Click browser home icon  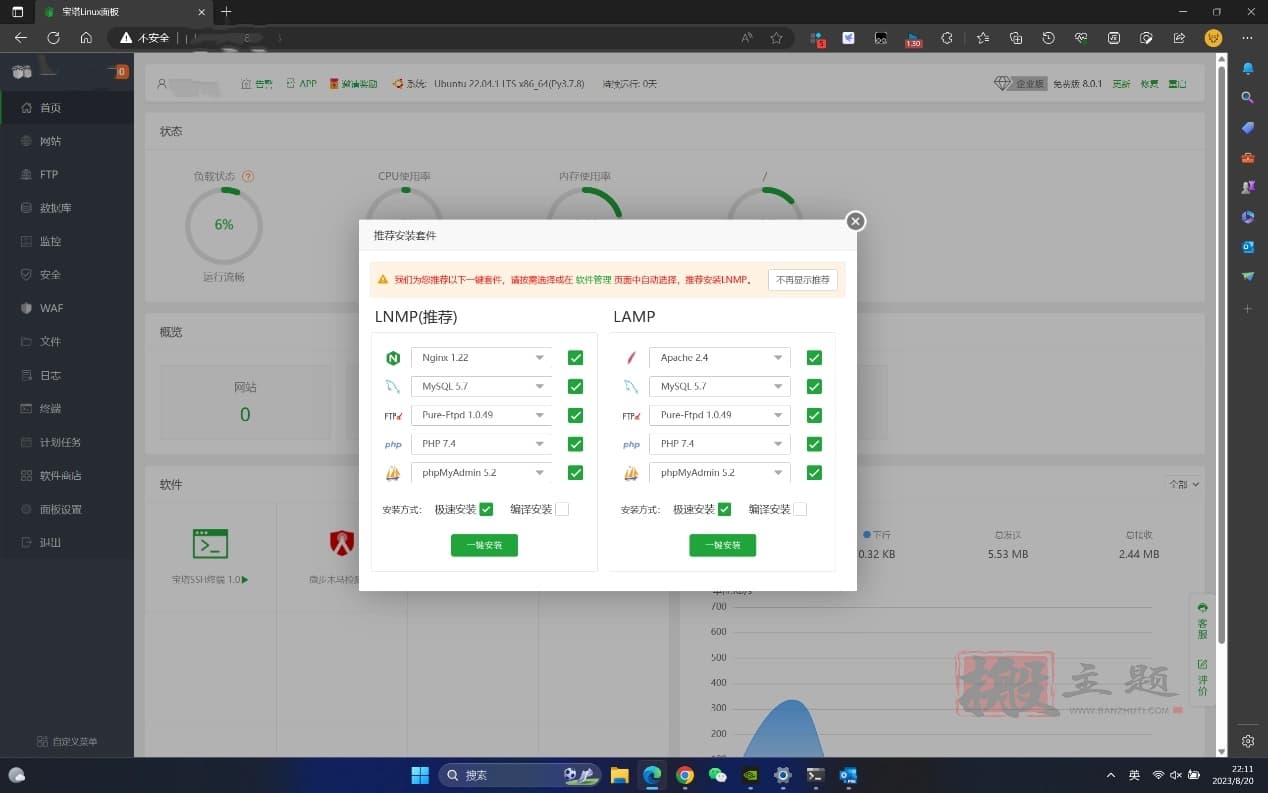pos(86,37)
